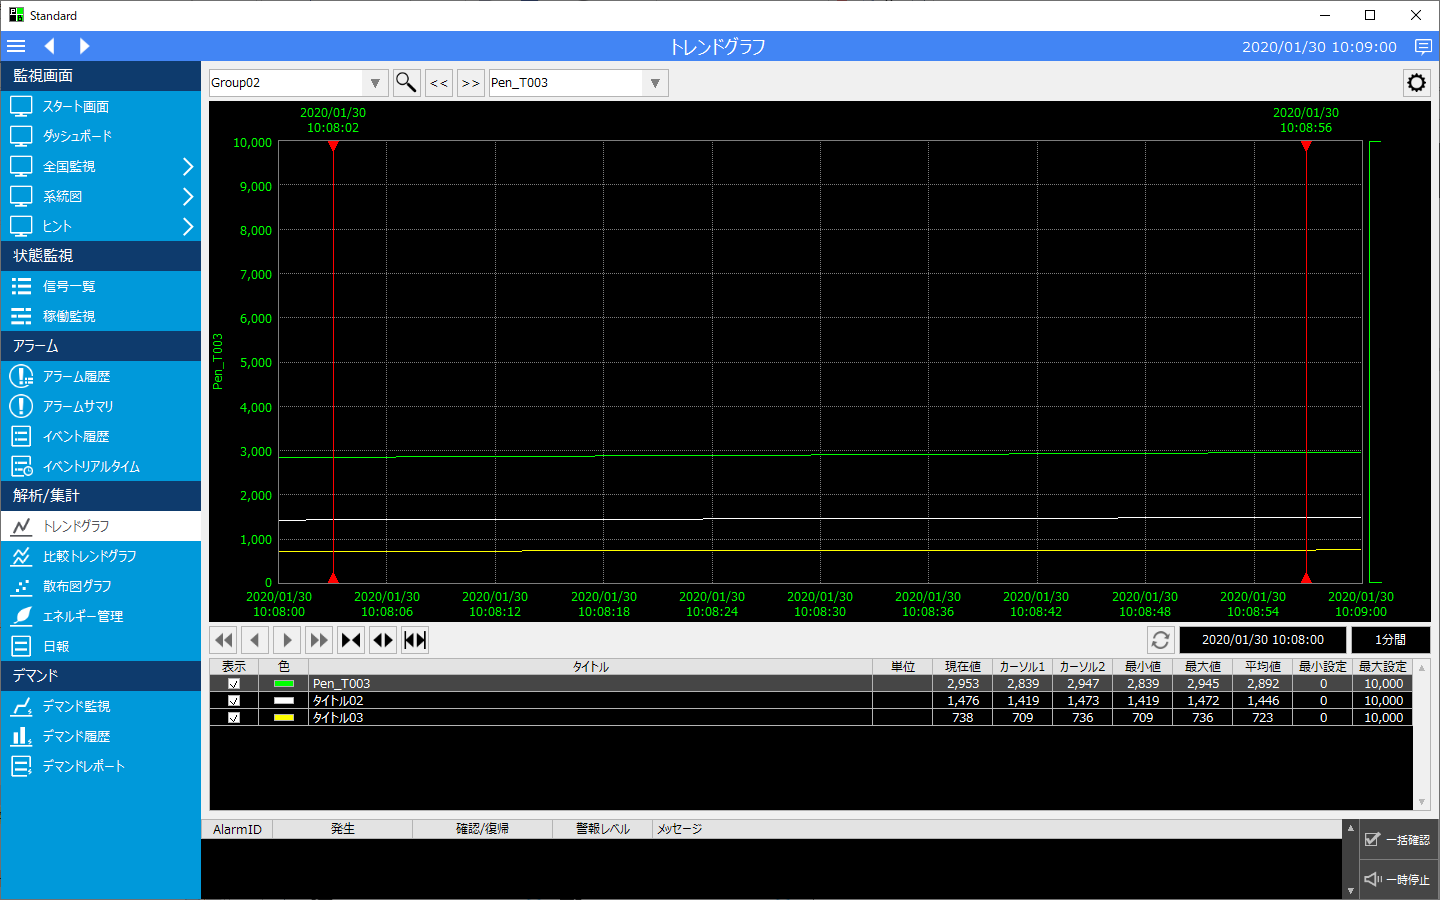The width and height of the screenshot is (1440, 900).
Task: Click the expand time axis icon
Action: pyautogui.click(x=383, y=640)
